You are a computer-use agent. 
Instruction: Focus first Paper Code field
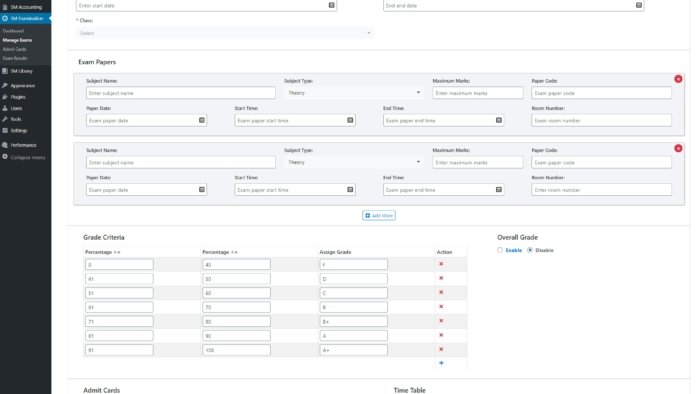(601, 93)
